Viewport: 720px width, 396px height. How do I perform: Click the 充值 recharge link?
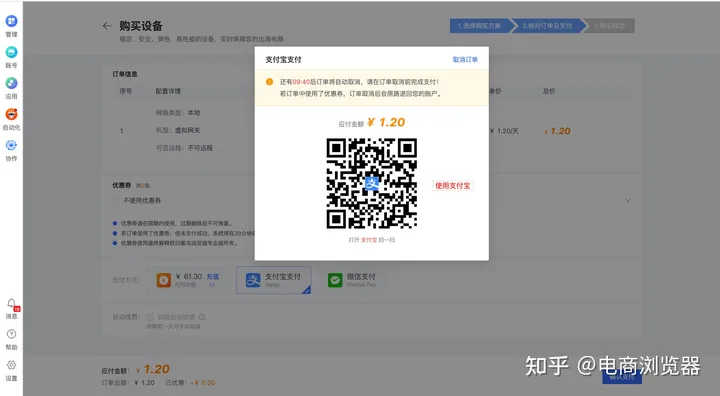tap(213, 277)
